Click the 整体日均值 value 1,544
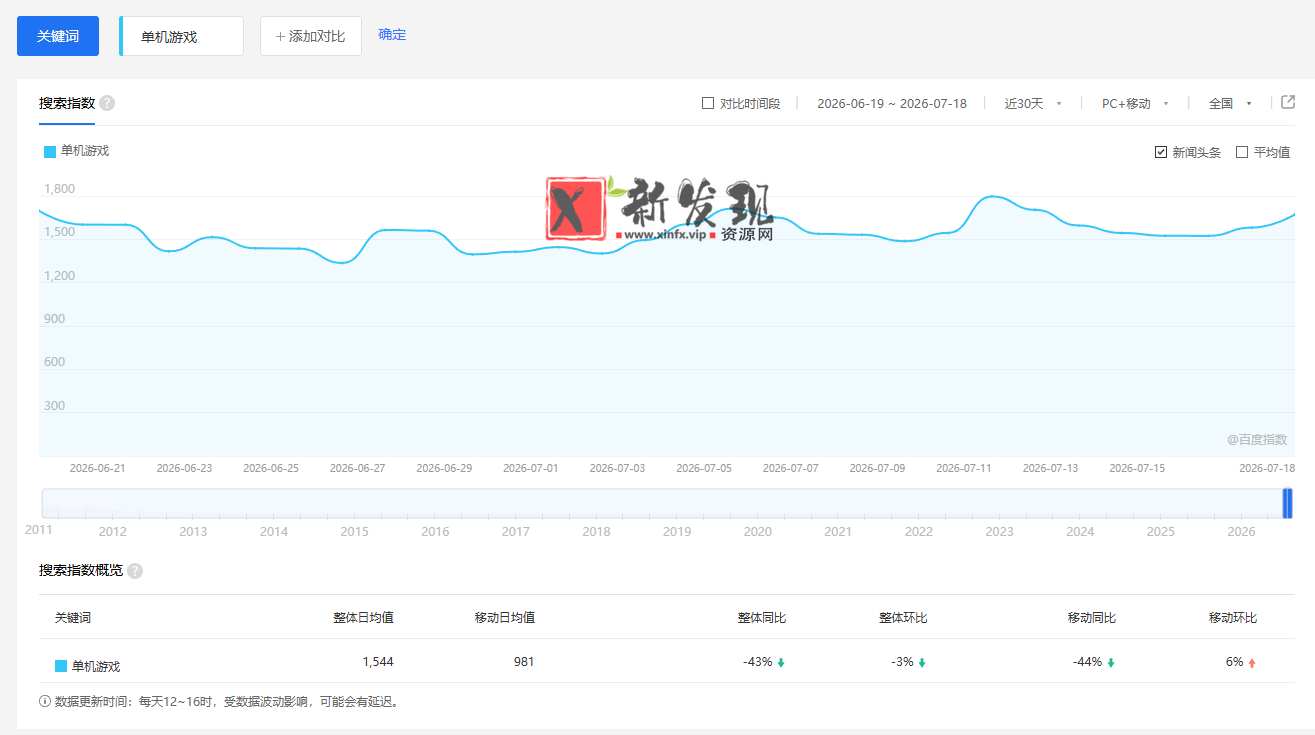Viewport: 1315px width, 735px height. coord(378,662)
